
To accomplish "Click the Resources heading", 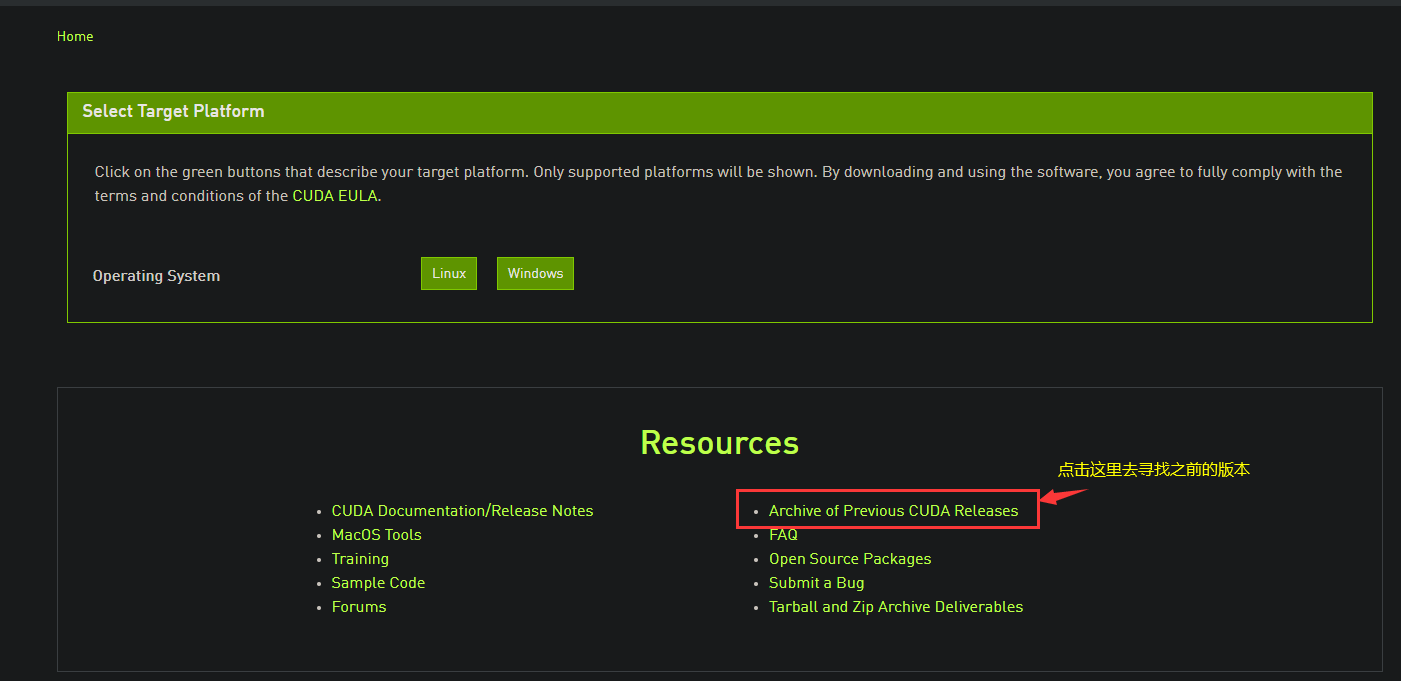I will (720, 443).
